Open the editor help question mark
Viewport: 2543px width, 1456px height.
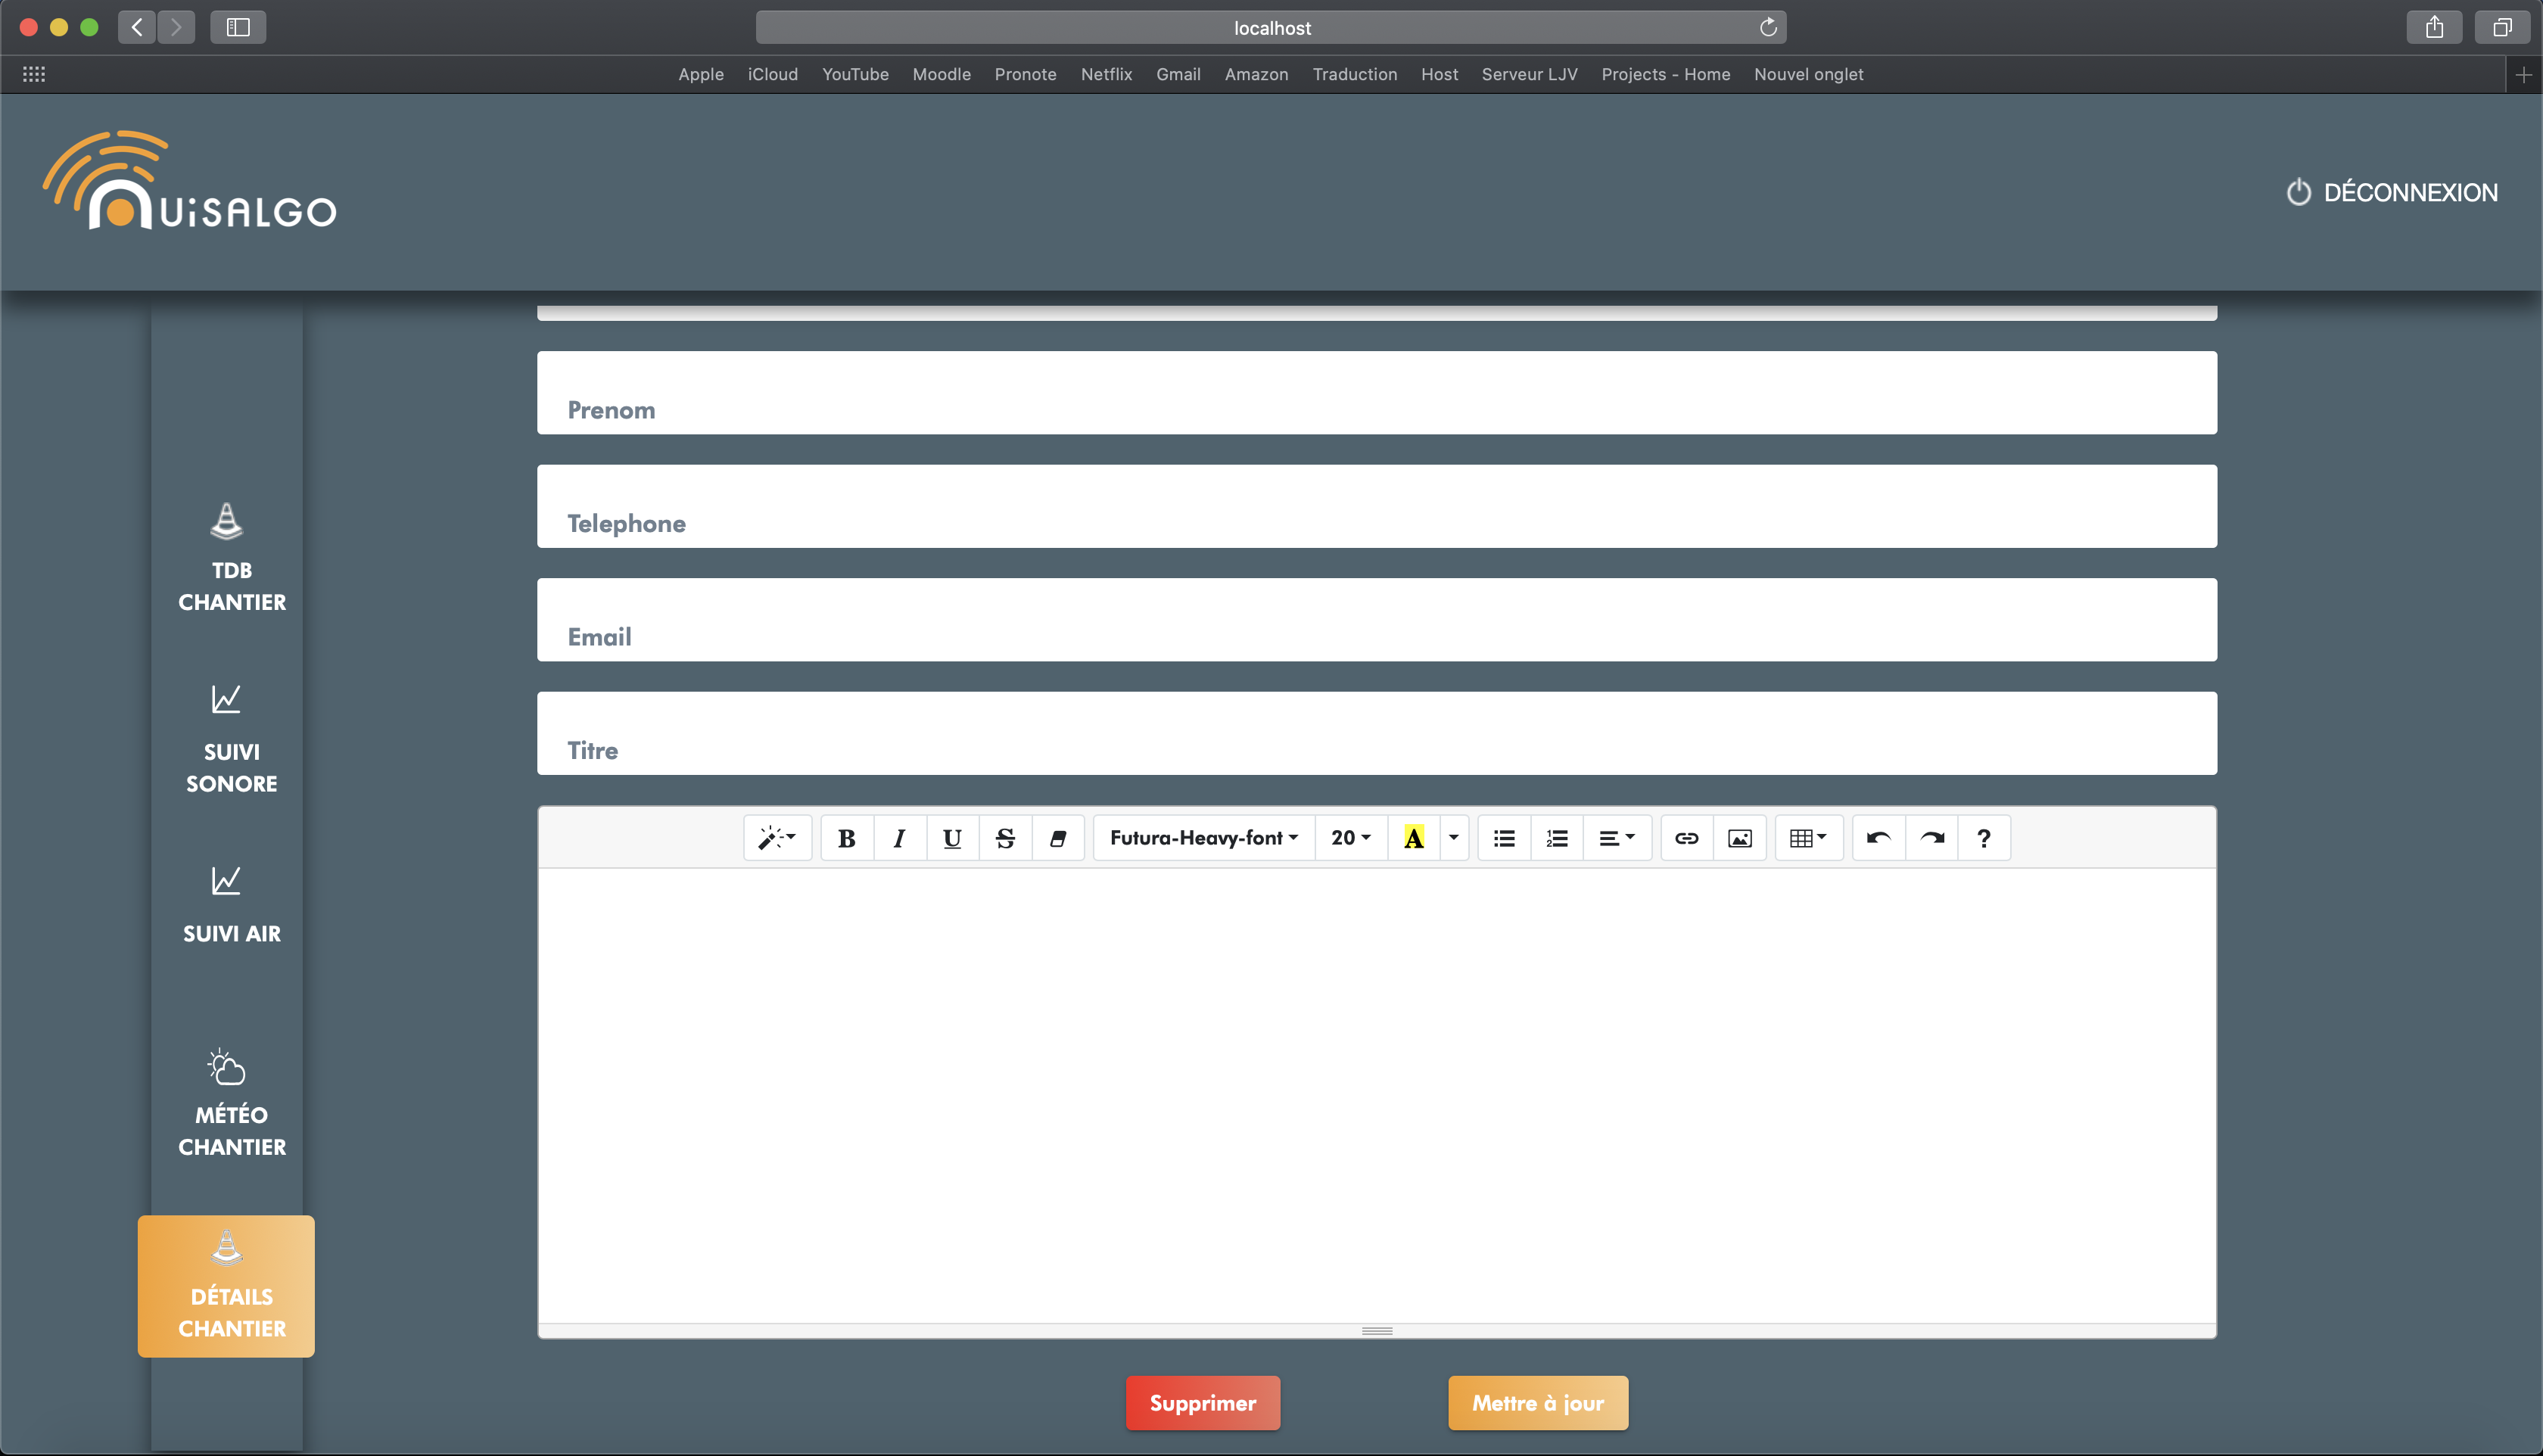(x=1984, y=838)
